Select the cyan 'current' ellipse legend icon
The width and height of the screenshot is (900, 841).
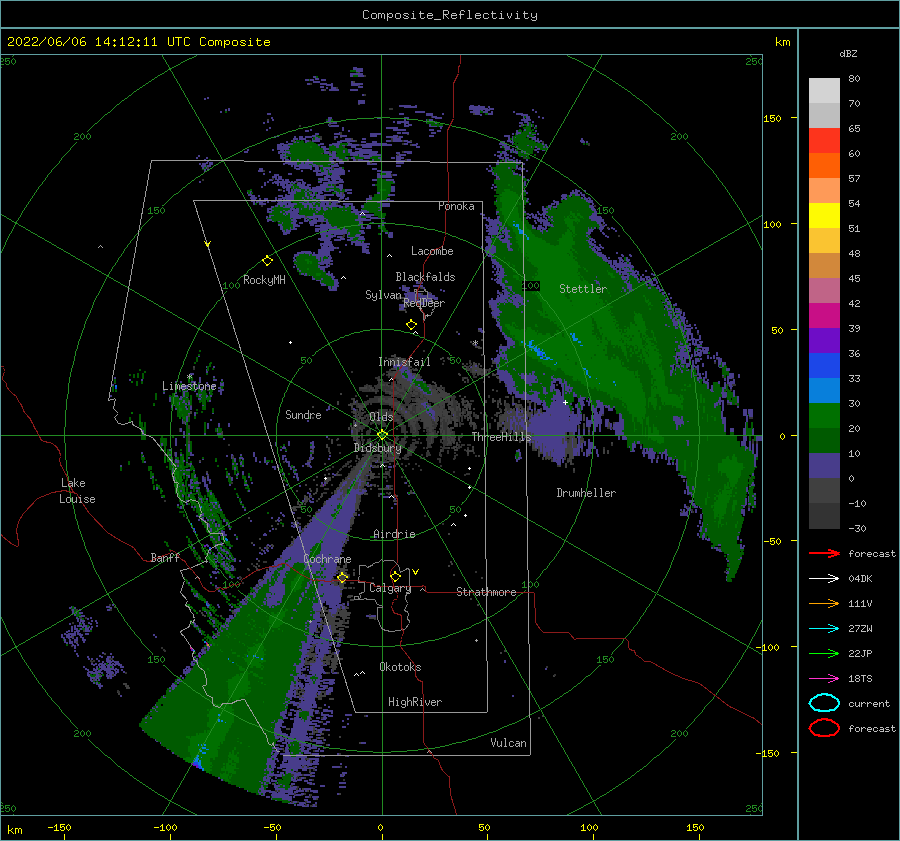824,703
